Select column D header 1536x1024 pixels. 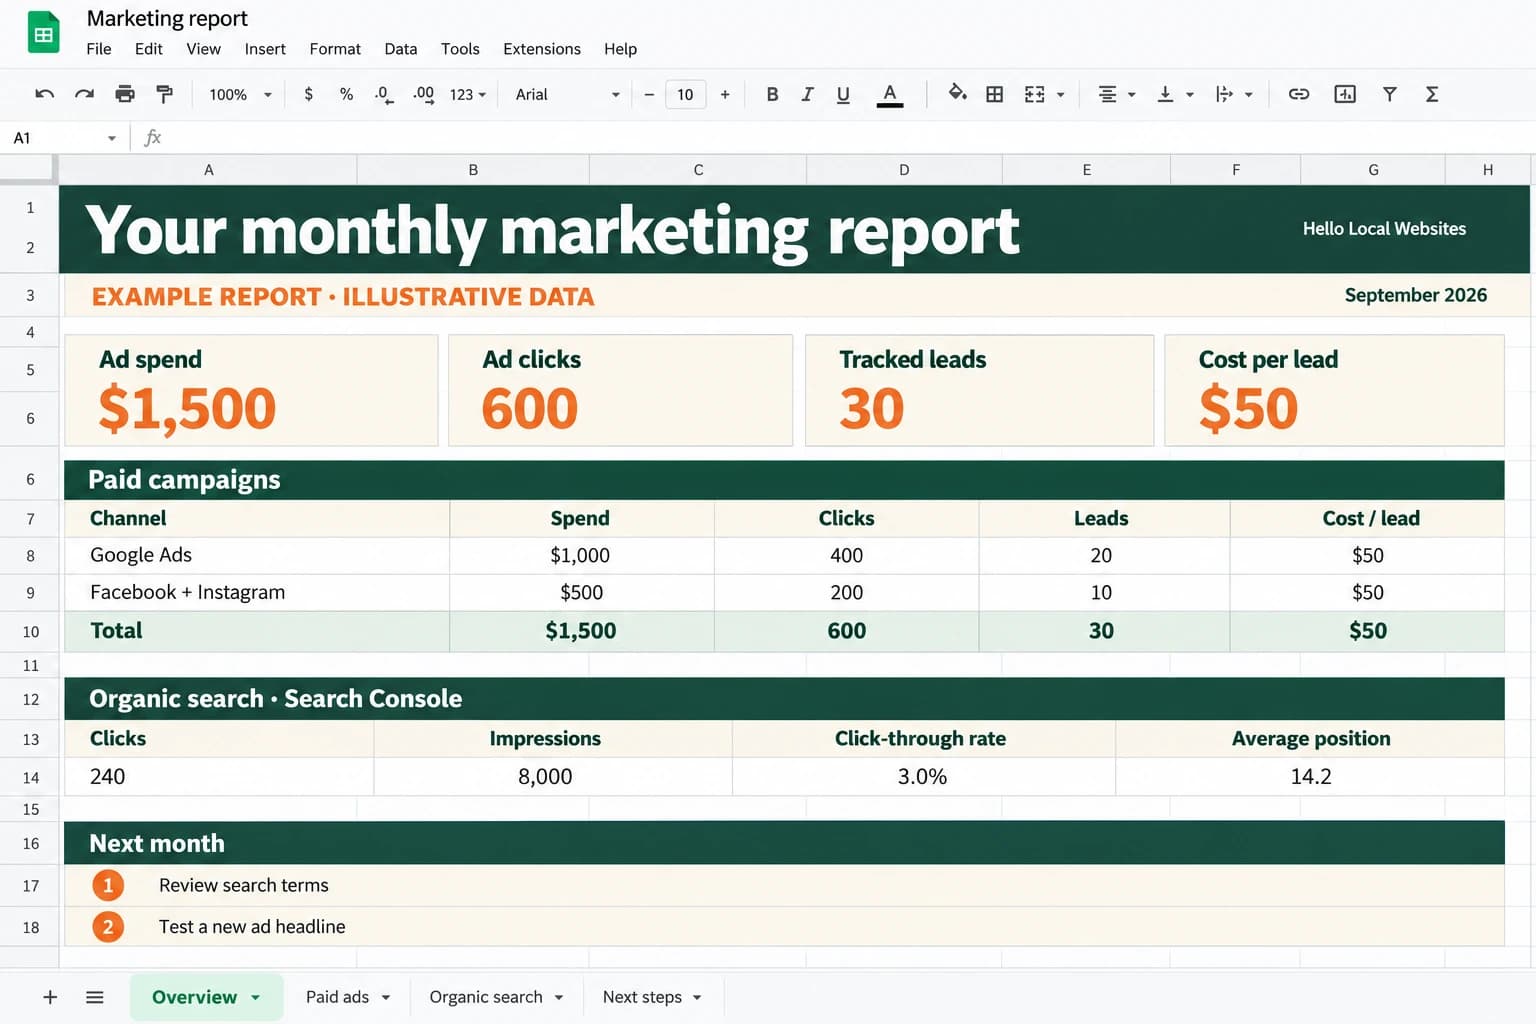[904, 170]
